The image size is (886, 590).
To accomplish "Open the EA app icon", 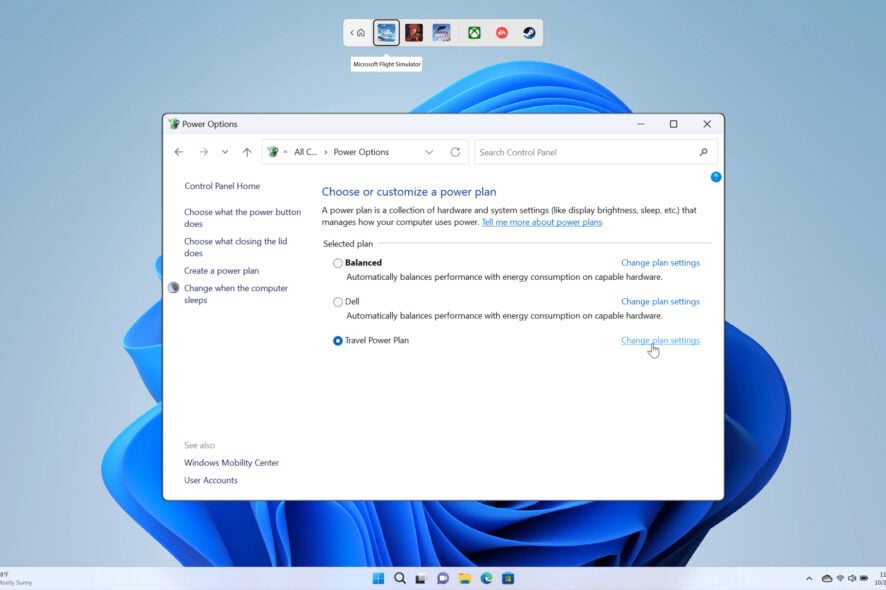I will pyautogui.click(x=502, y=33).
